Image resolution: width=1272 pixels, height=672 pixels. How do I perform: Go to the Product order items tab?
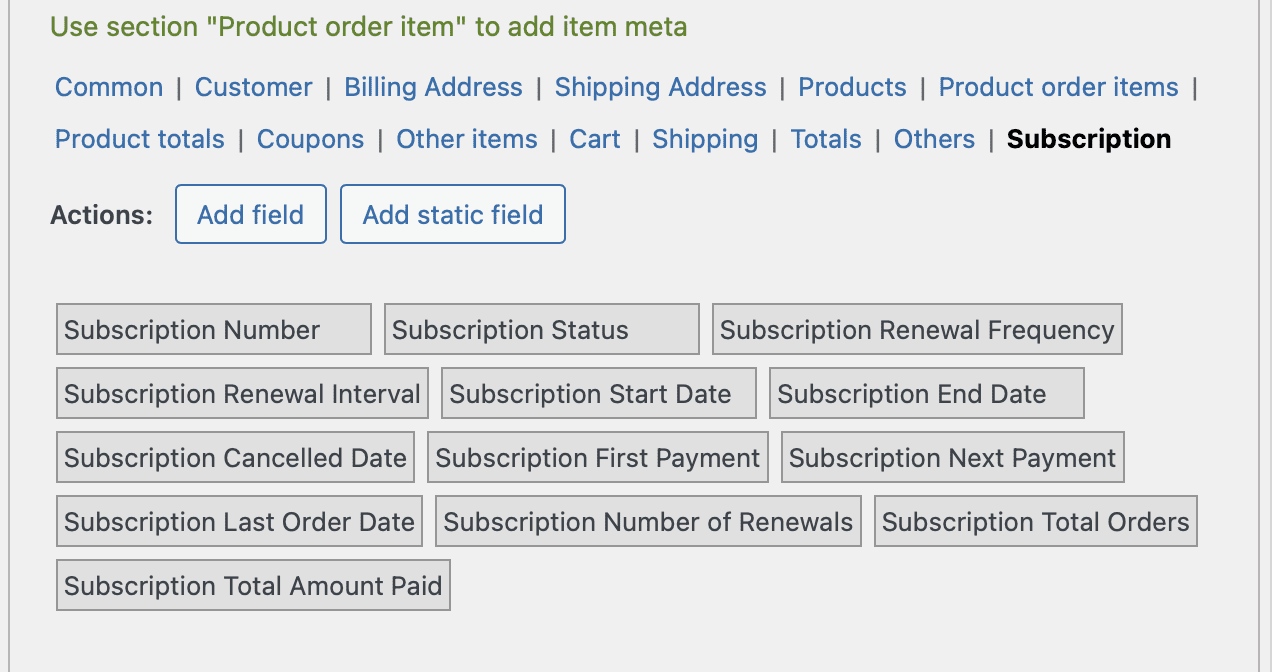click(1058, 87)
